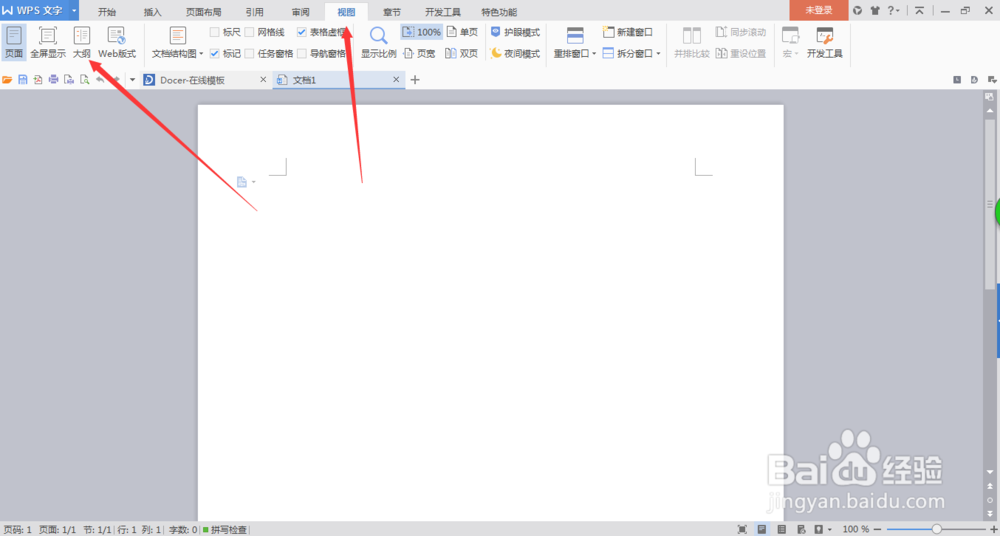Image resolution: width=1000 pixels, height=536 pixels.
Task: Collapse the ribbon with up-arrow icon
Action: point(919,11)
